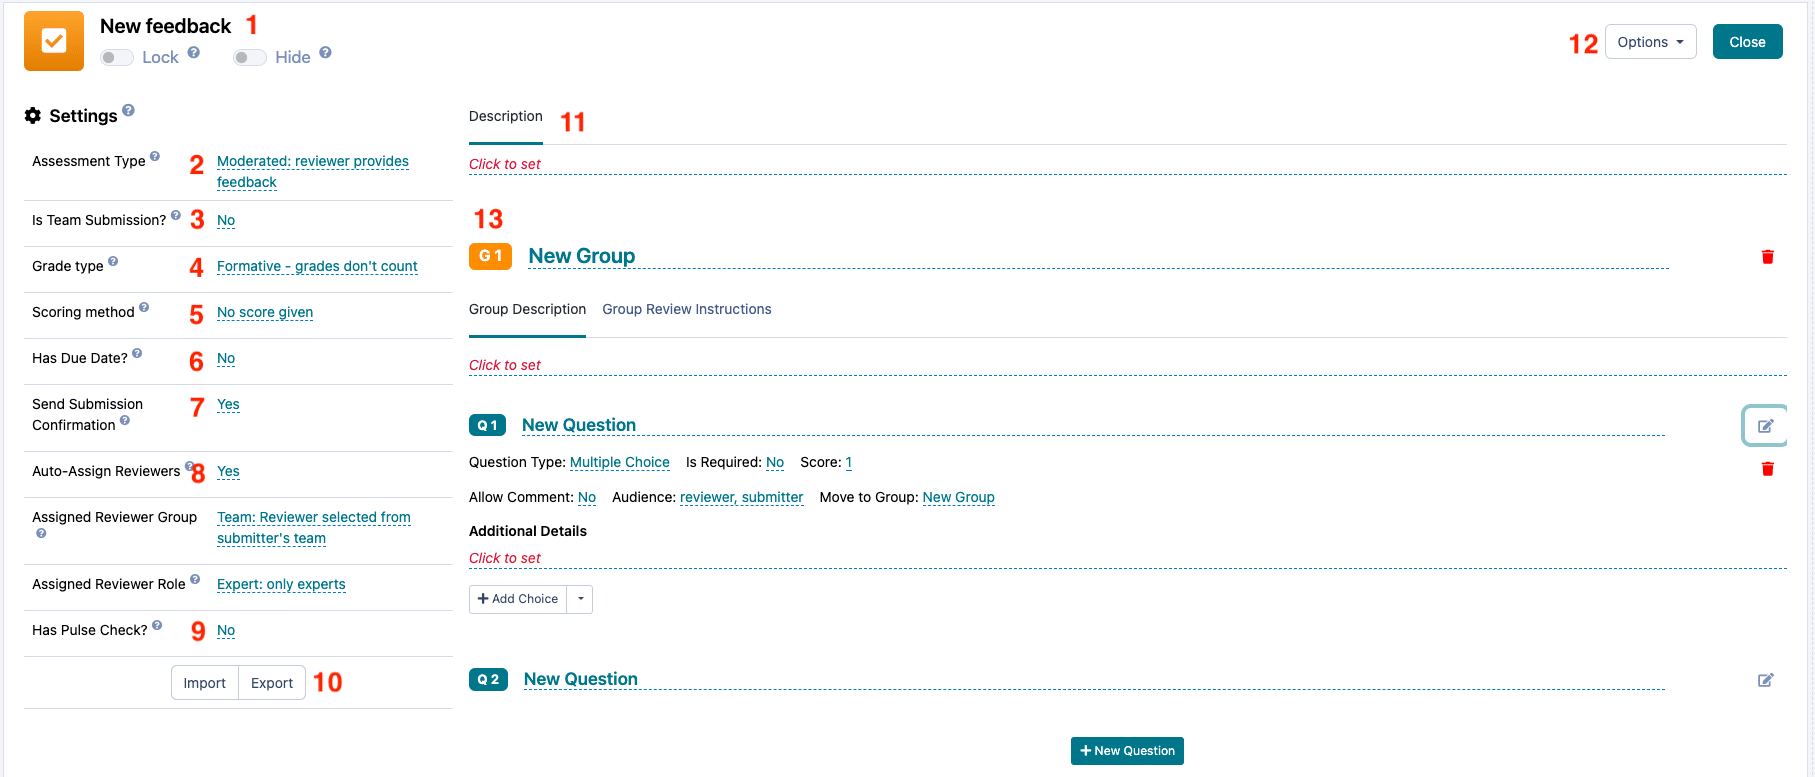Click help icon beside Has Pulse Check
1815x777 pixels.
157,626
